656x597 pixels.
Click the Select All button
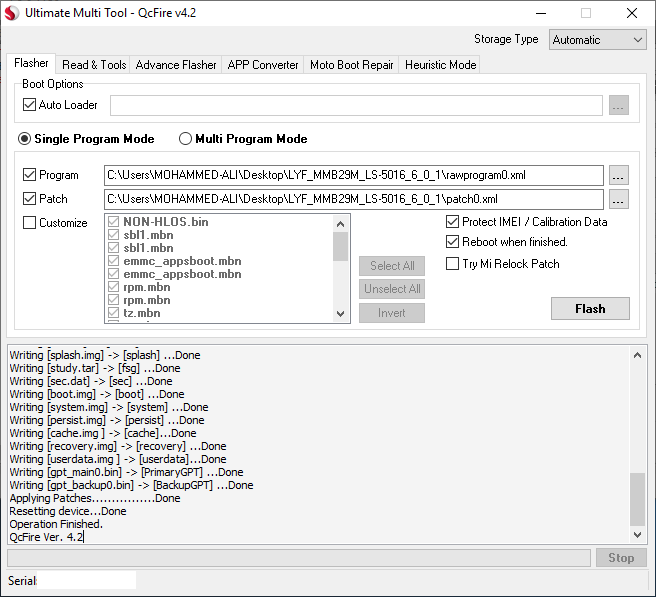pos(392,266)
